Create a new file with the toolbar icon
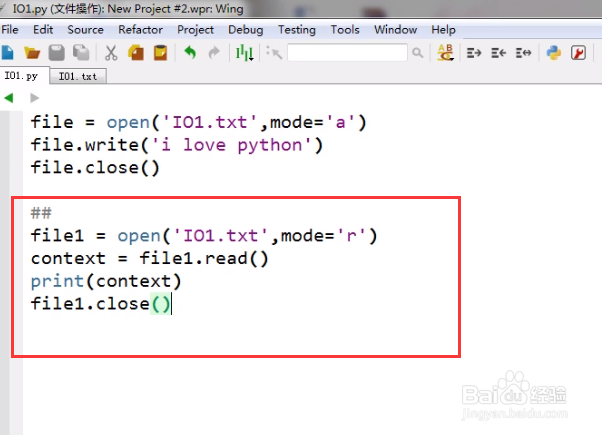Image resolution: width=602 pixels, height=435 pixels. (8, 53)
